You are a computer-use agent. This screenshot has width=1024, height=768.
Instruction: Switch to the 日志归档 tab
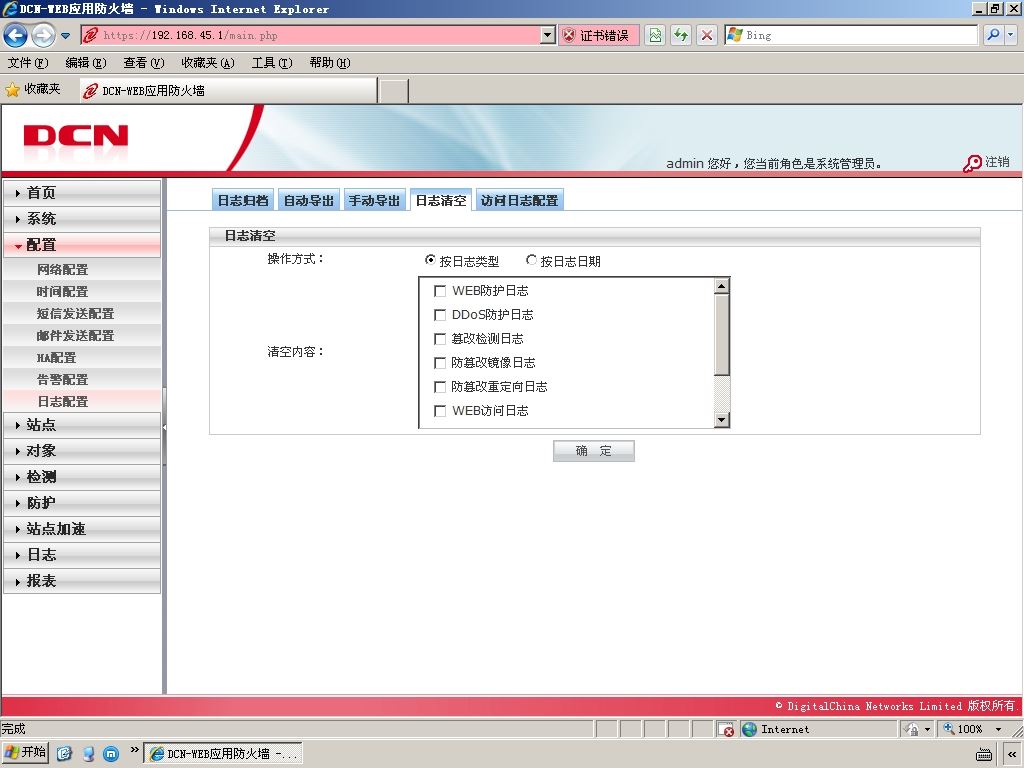point(243,200)
